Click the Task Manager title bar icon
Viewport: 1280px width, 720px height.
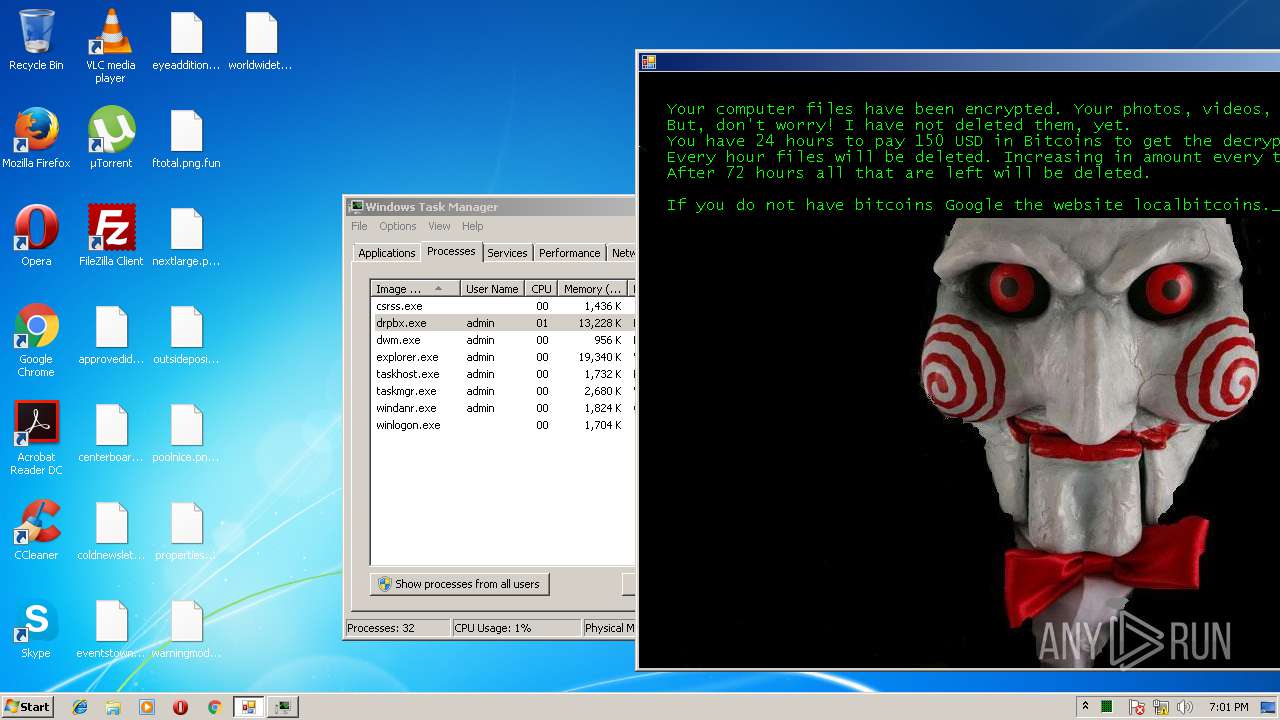[356, 207]
